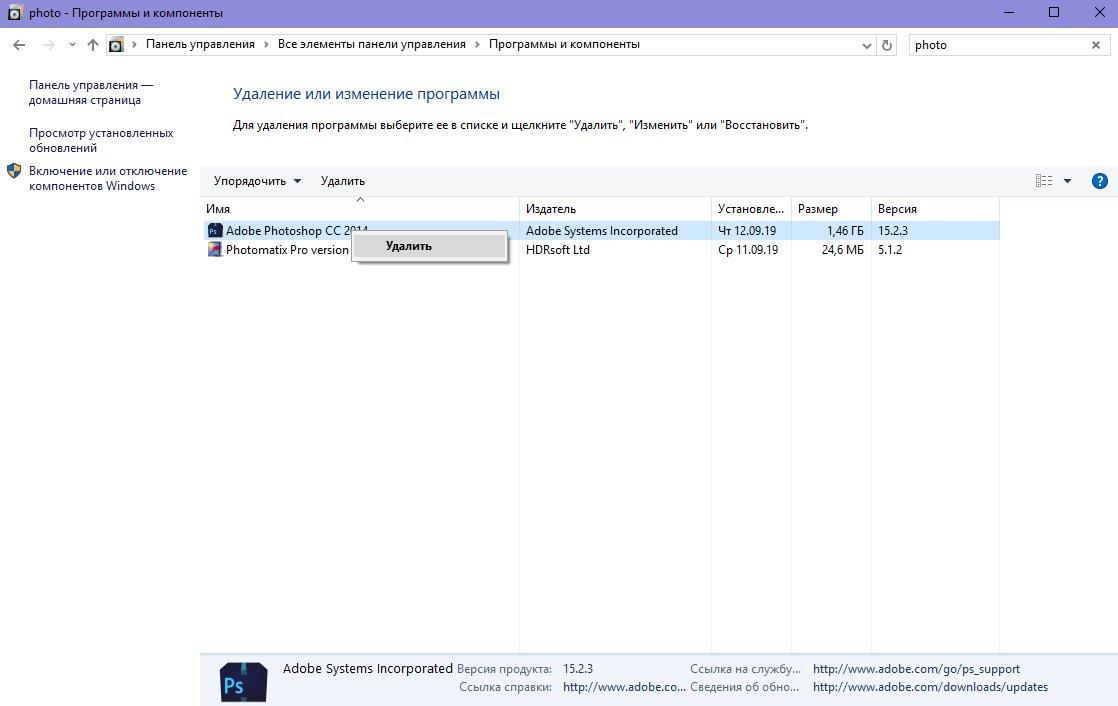The width and height of the screenshot is (1118, 706).
Task: Click the ps_support URL in details pane
Action: [916, 669]
